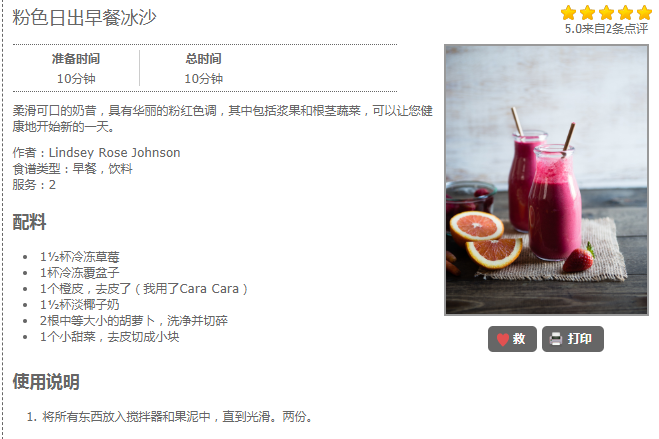
Task: Select the fourth rating star
Action: coord(625,13)
